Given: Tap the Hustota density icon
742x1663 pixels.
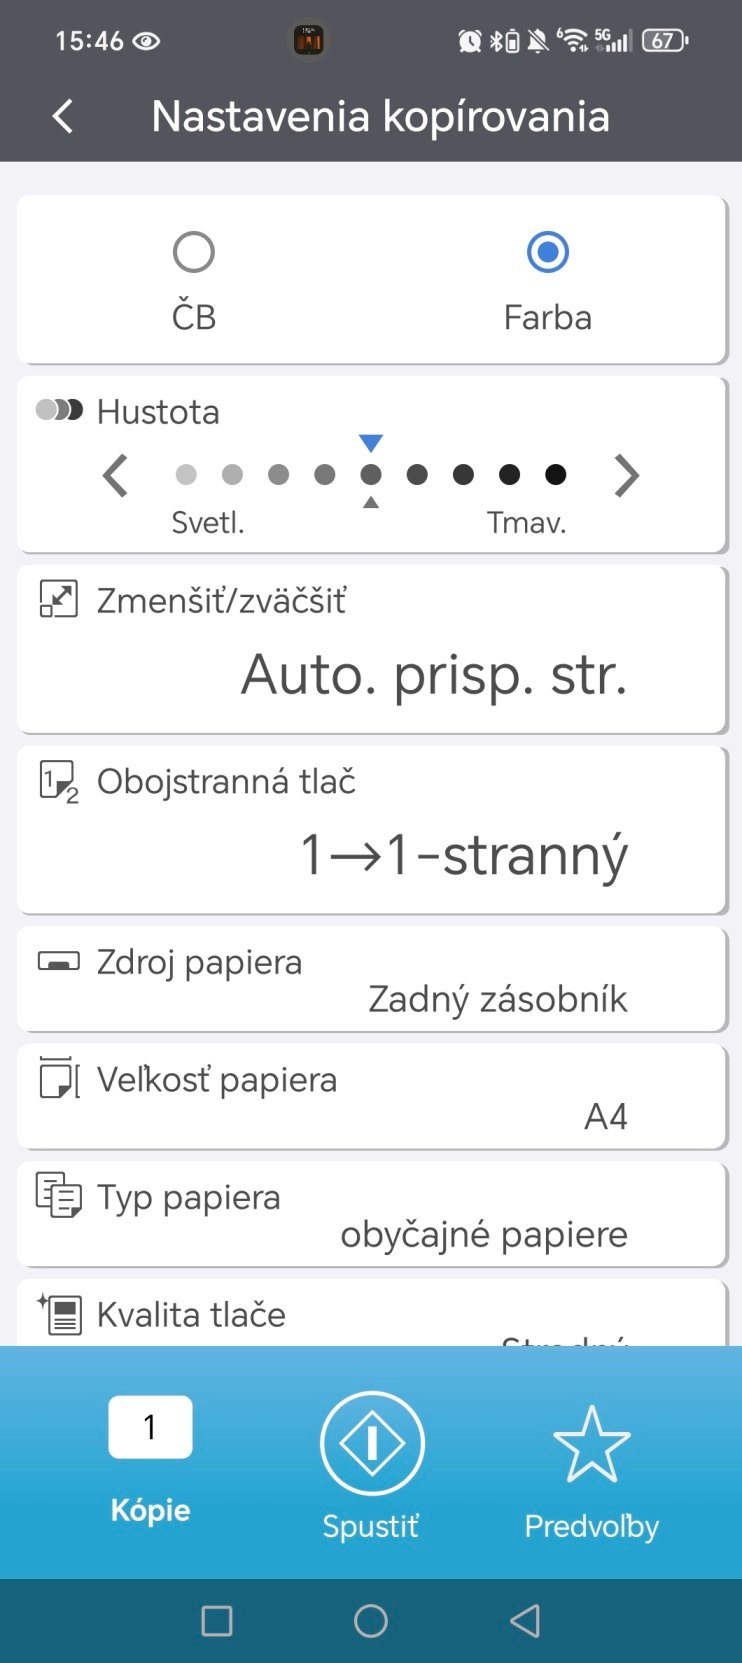Looking at the screenshot, I should pos(59,410).
